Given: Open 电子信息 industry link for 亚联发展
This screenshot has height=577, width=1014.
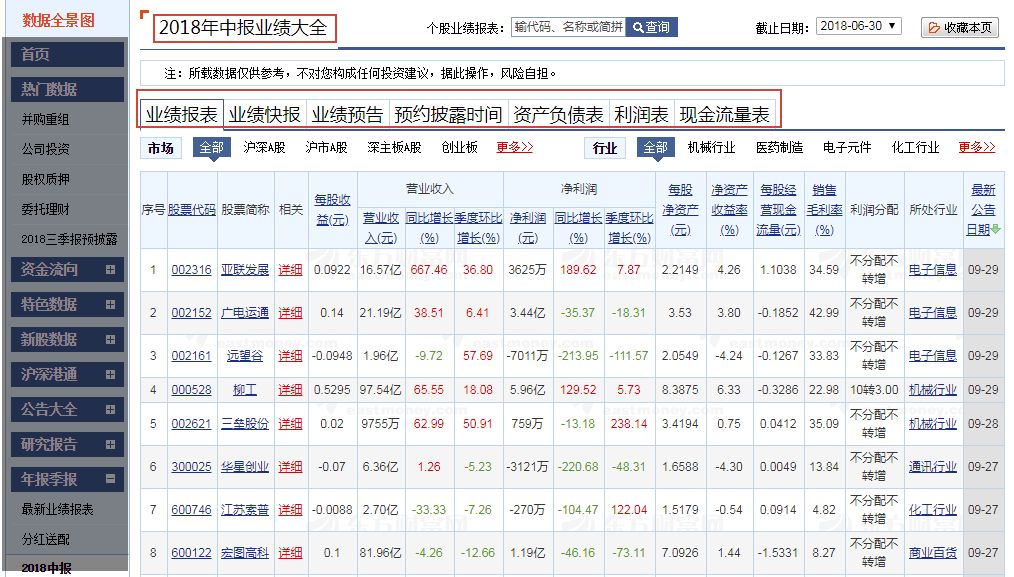Looking at the screenshot, I should pos(933,270).
